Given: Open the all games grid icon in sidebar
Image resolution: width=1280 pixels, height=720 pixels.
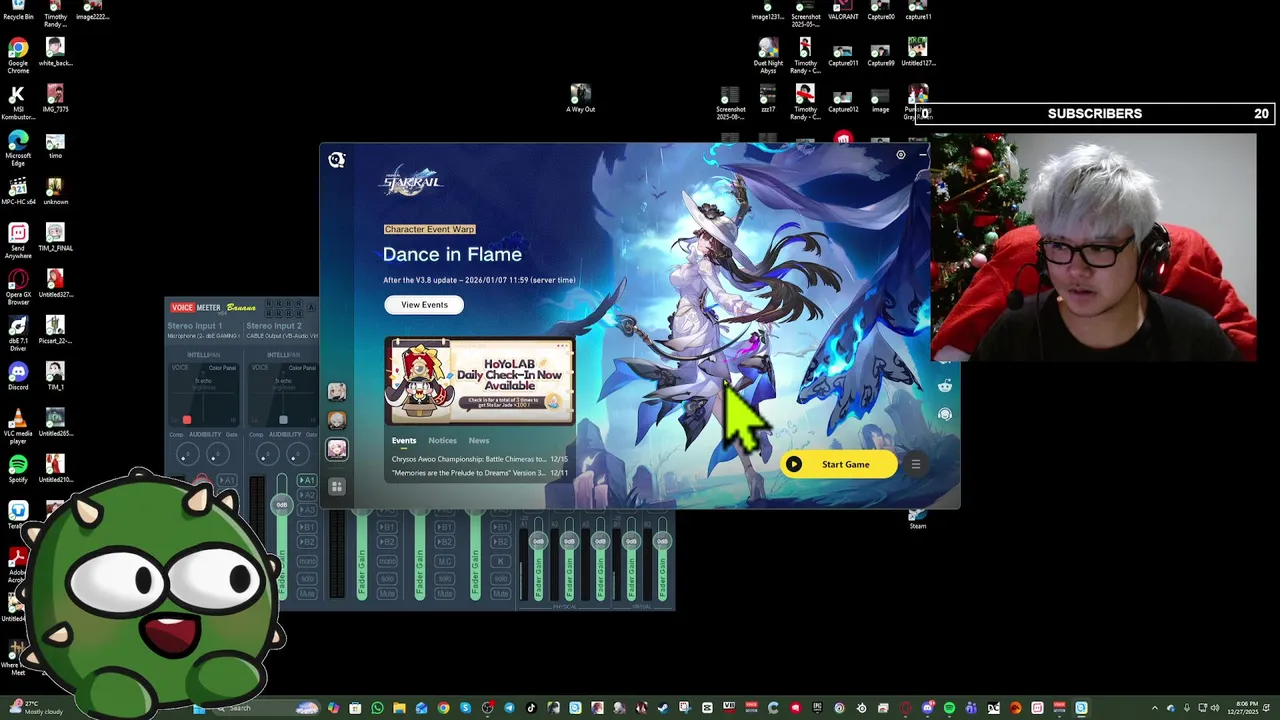Looking at the screenshot, I should point(337,487).
